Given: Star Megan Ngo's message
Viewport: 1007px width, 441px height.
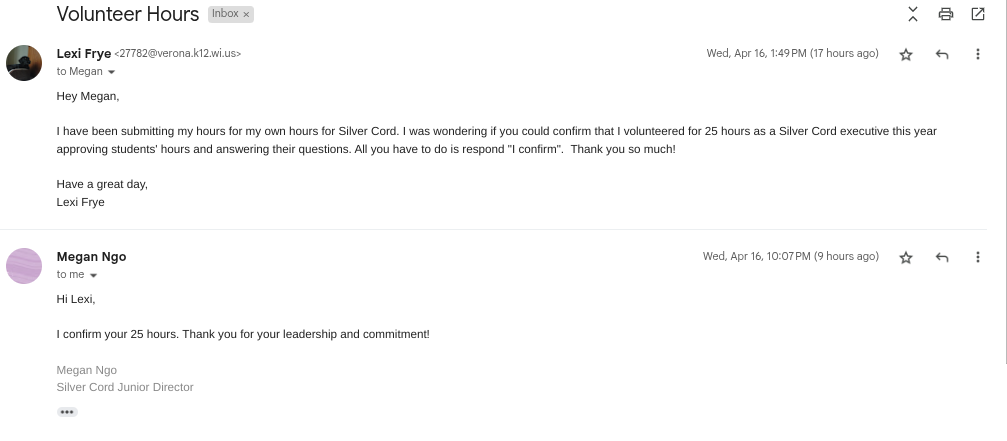Looking at the screenshot, I should (x=906, y=258).
